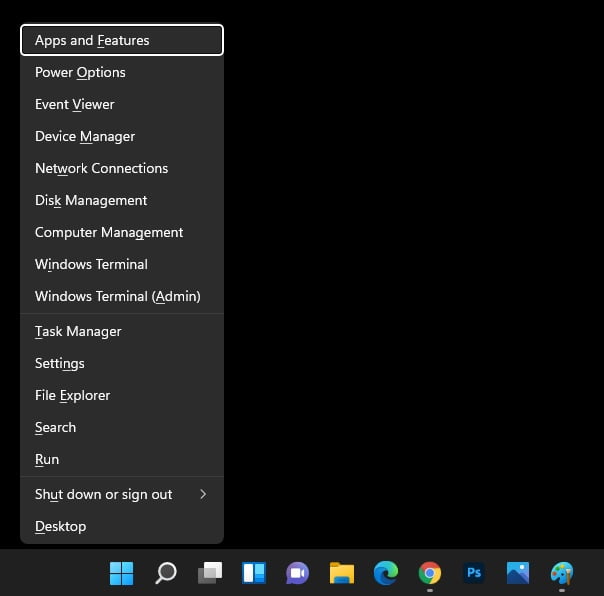Open File Explorer from the taskbar
This screenshot has height=596, width=604.
(x=342, y=573)
